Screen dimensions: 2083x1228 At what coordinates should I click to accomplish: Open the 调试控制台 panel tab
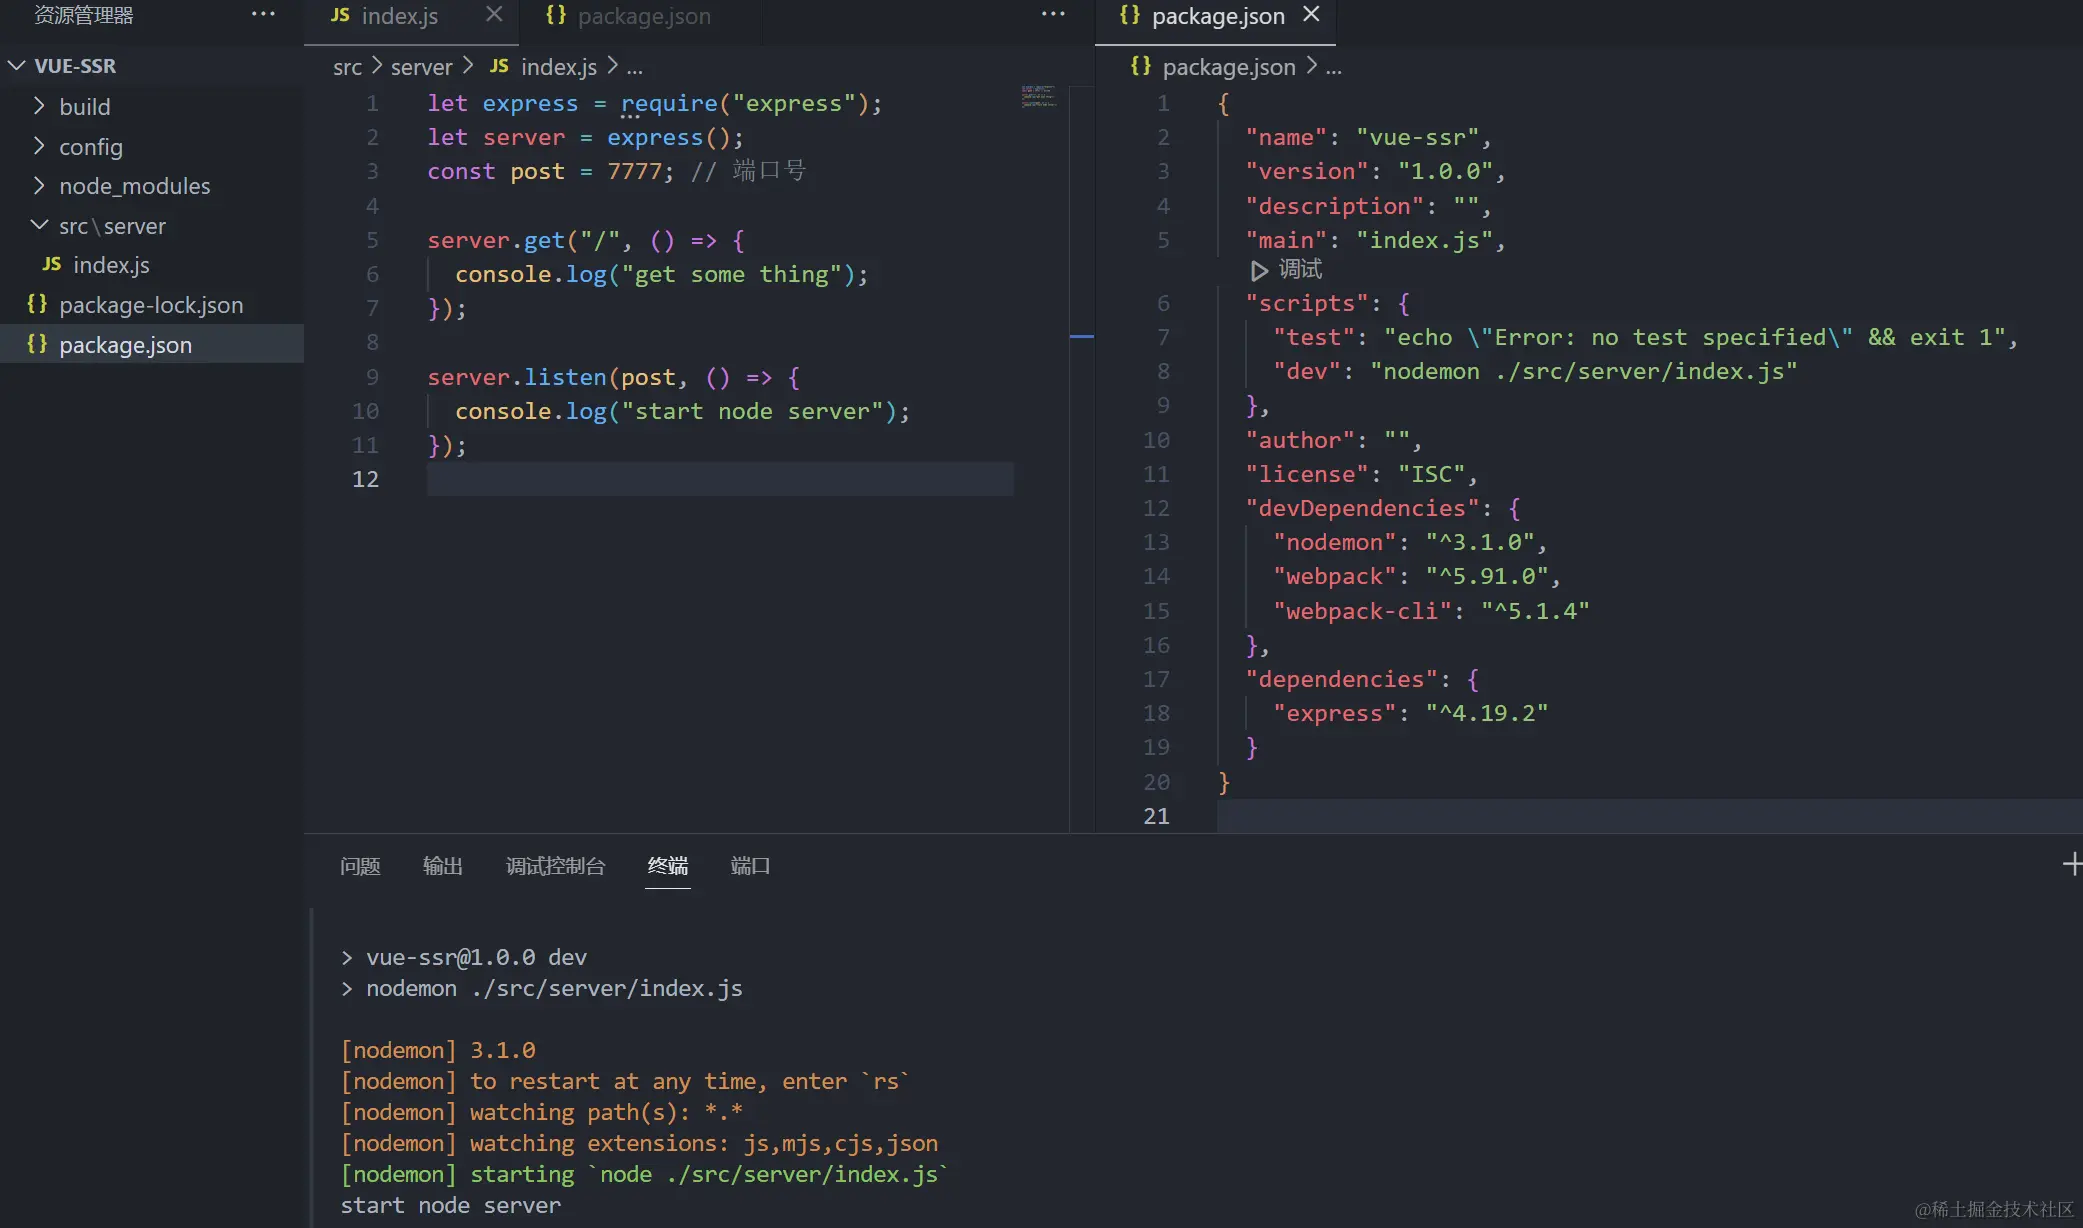(x=555, y=866)
